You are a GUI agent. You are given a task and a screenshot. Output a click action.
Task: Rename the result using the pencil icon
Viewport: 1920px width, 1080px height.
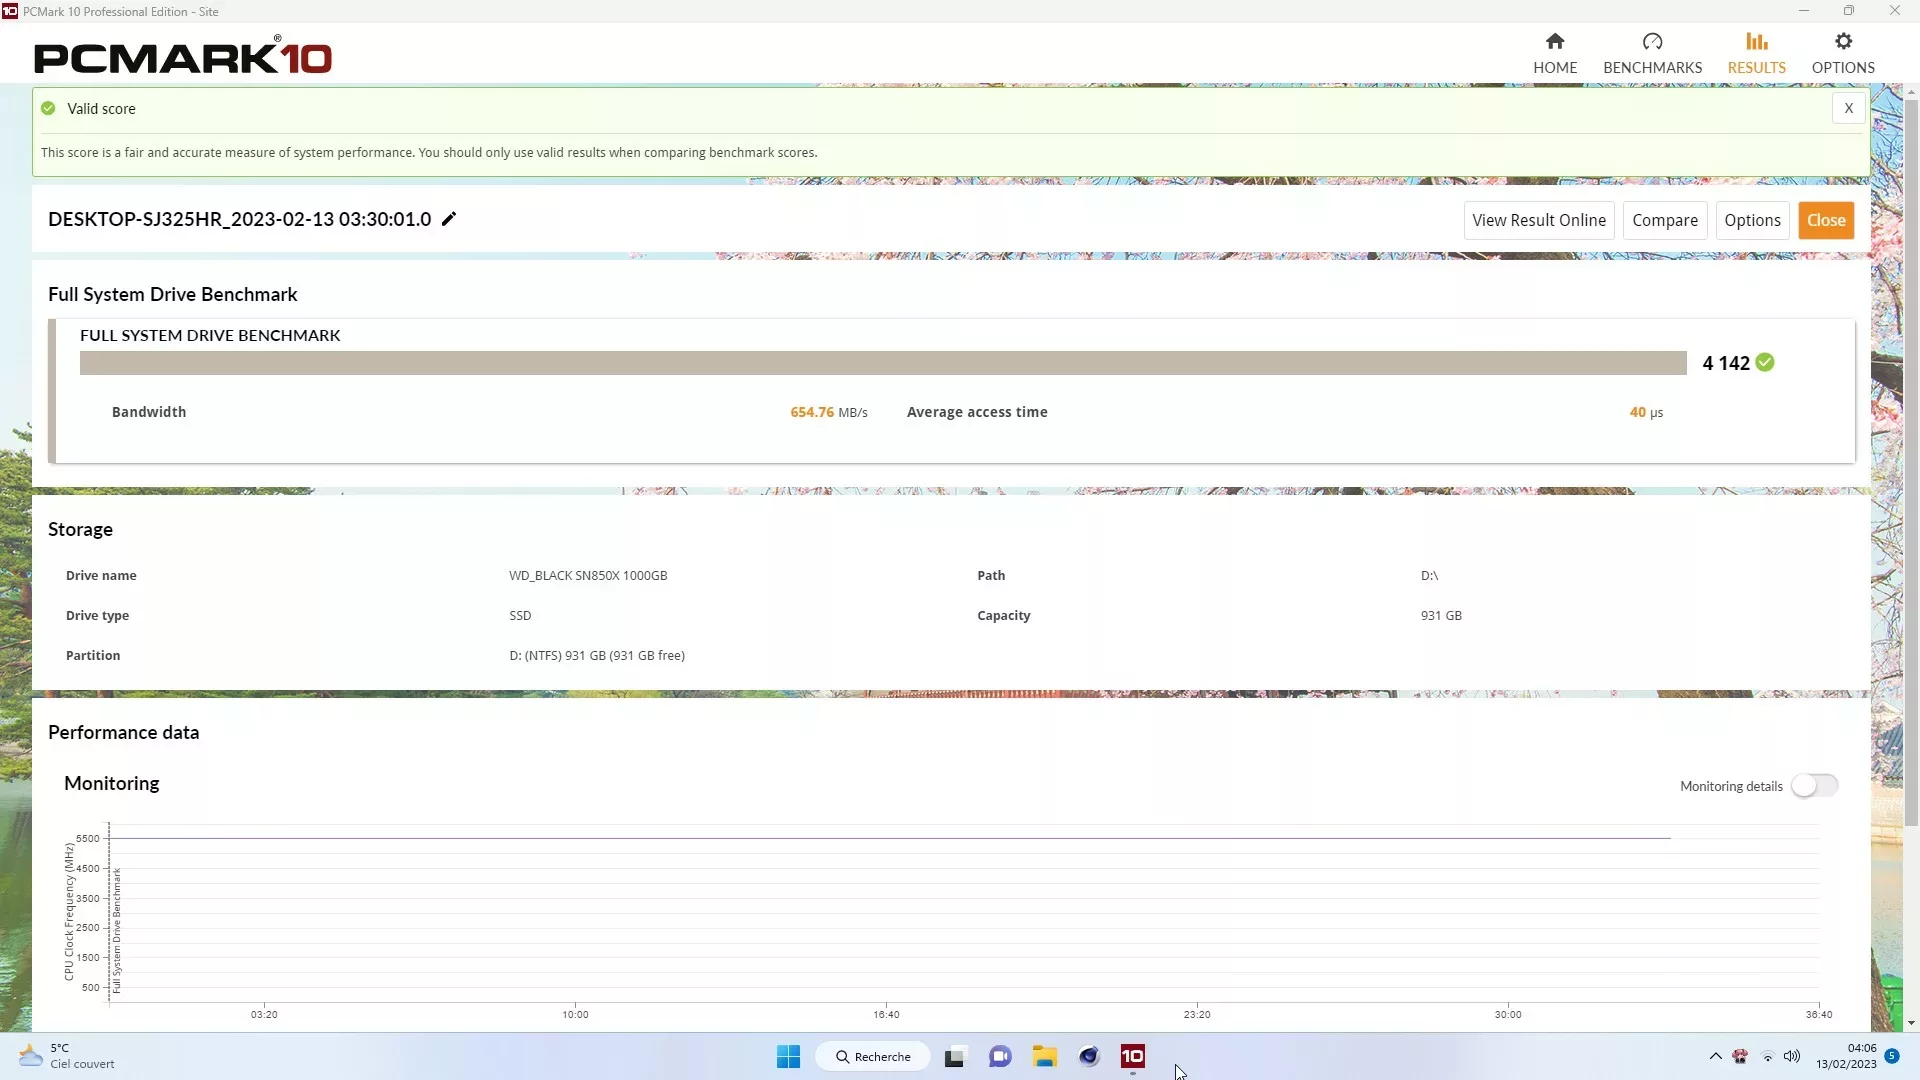[x=448, y=218]
